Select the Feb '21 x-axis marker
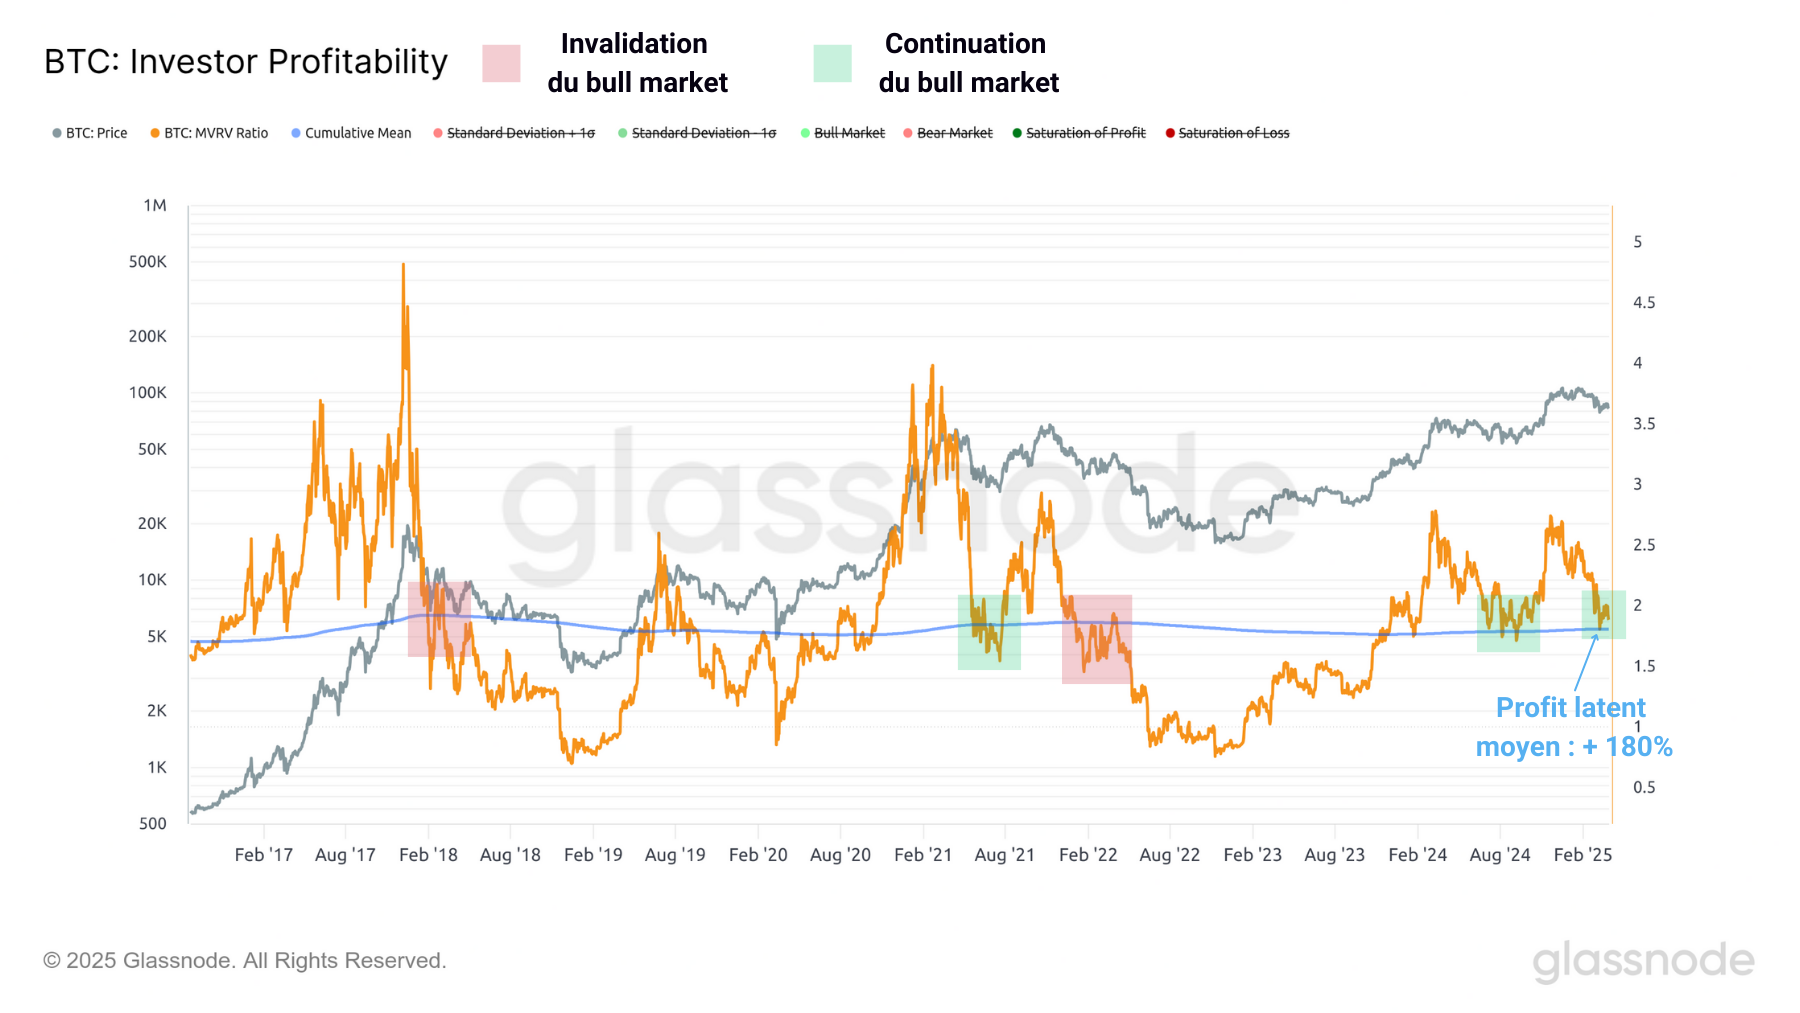 (922, 855)
